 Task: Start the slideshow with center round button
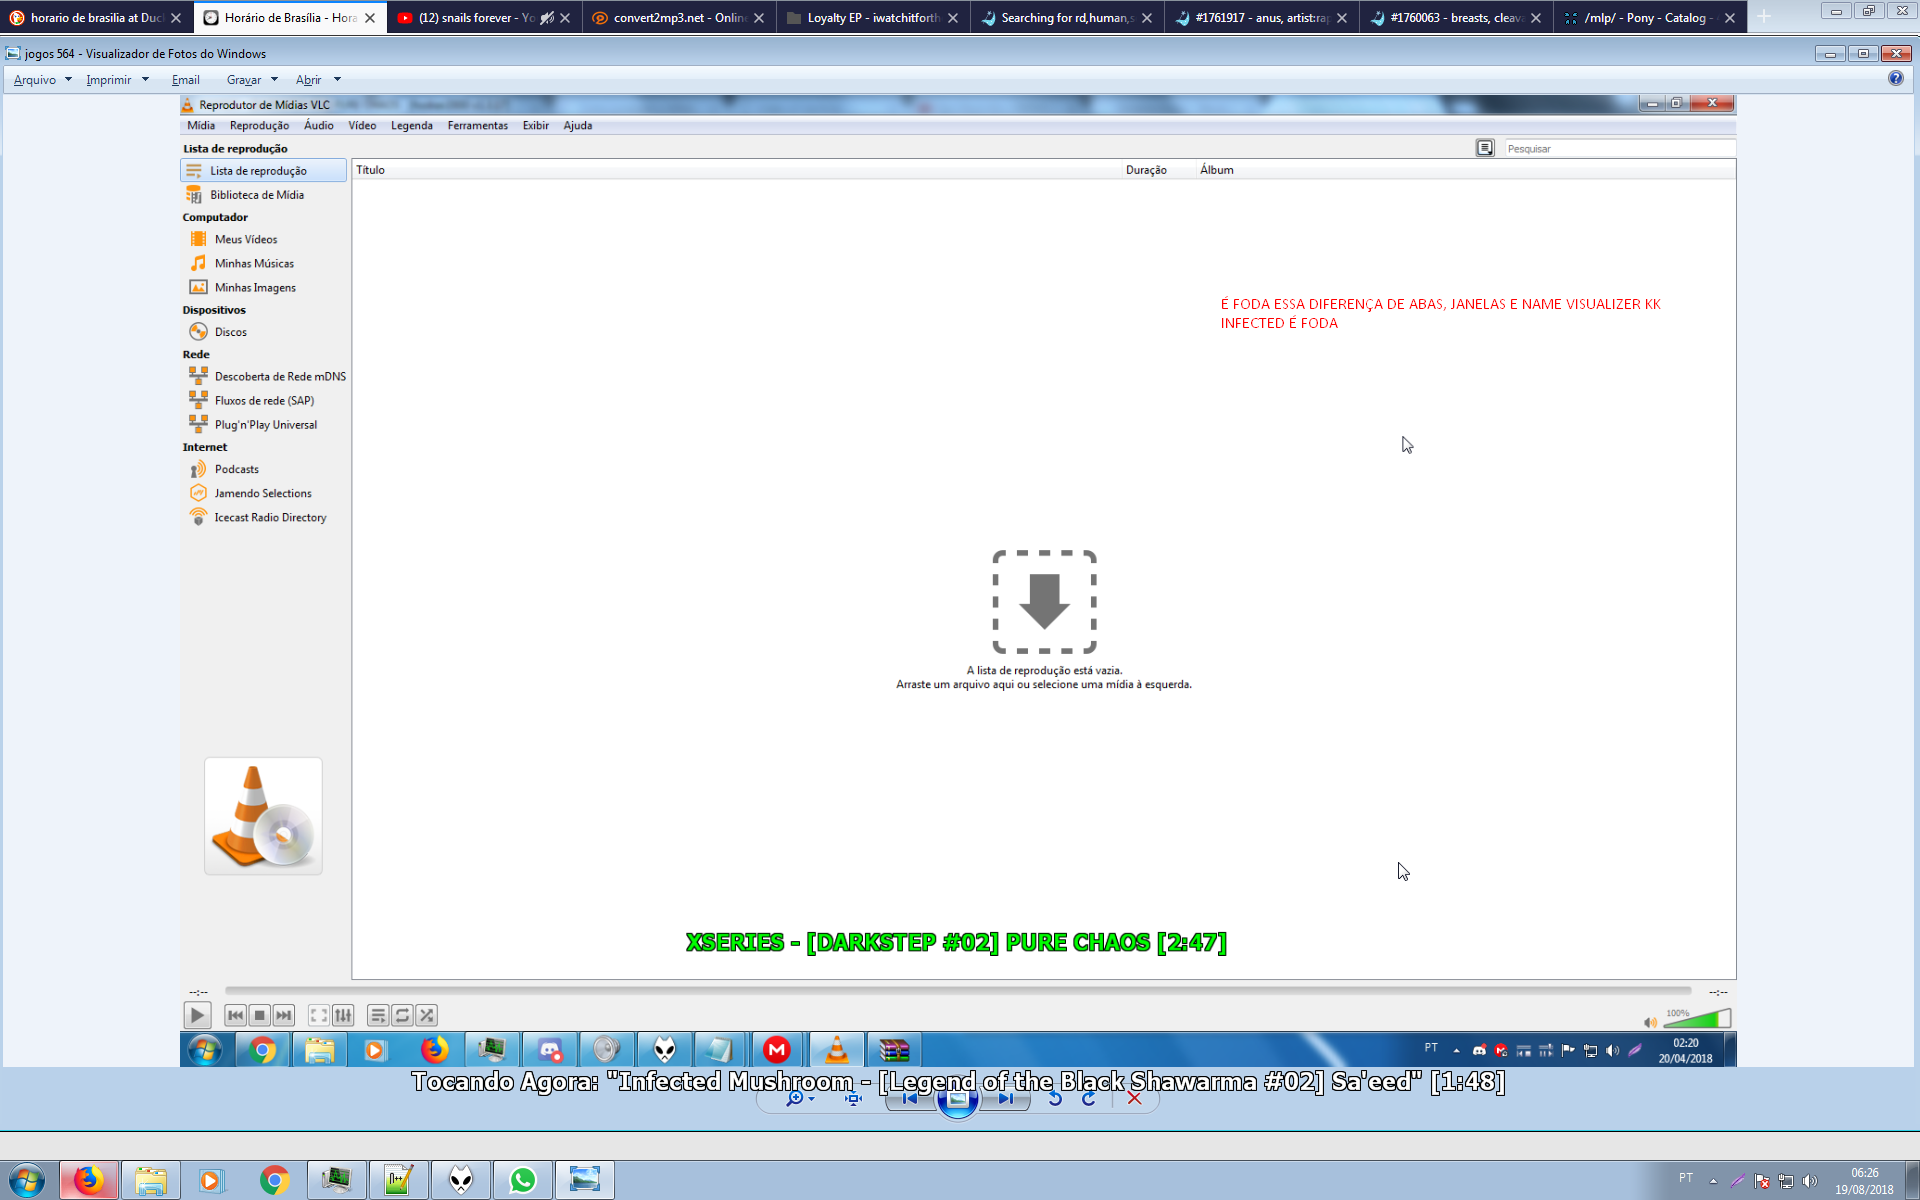pos(957,1100)
